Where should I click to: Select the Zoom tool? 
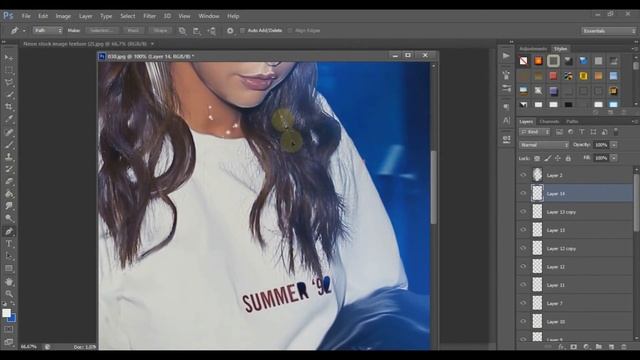coord(9,294)
